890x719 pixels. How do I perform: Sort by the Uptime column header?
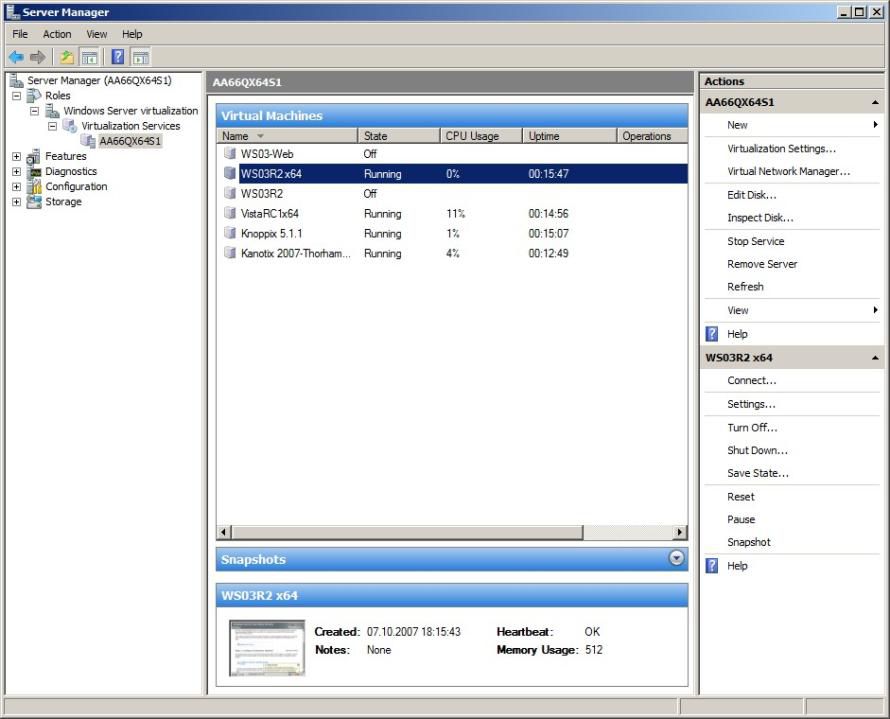[570, 136]
